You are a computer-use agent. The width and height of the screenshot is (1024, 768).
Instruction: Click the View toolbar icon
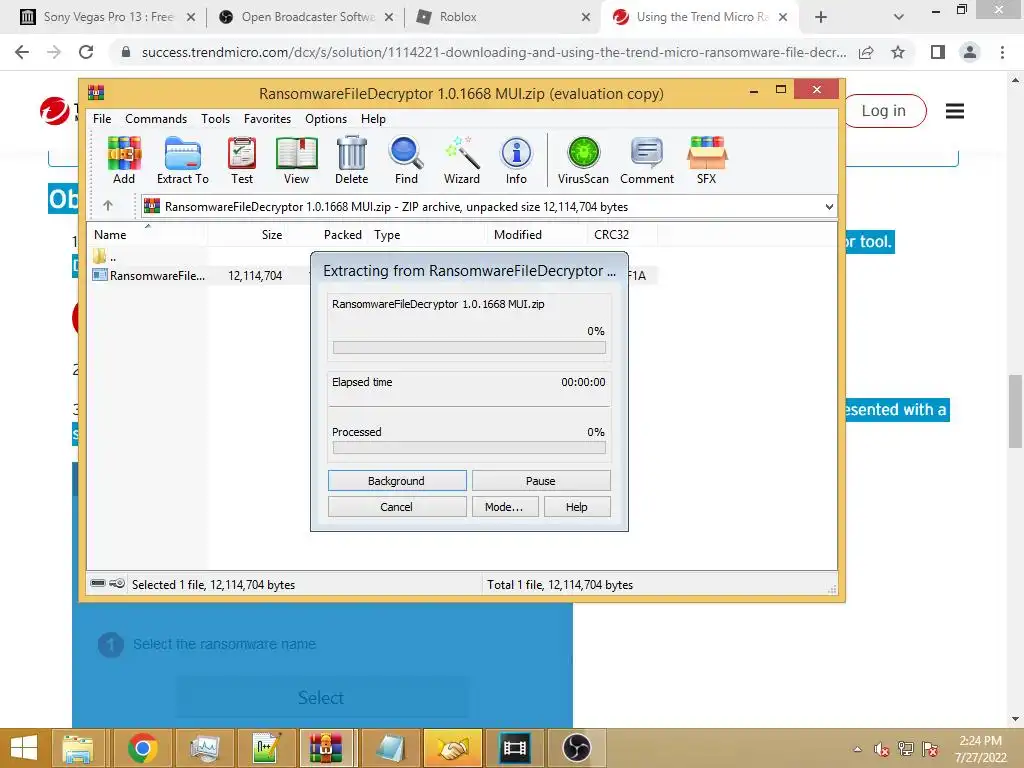(296, 160)
